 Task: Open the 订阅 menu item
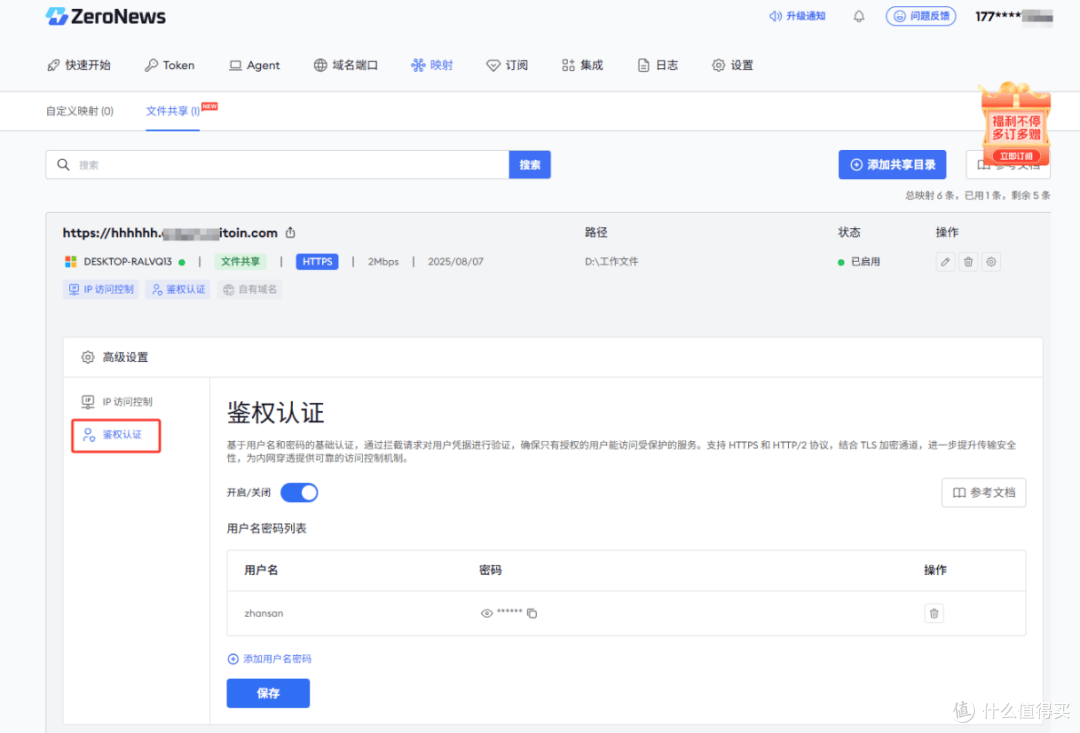click(507, 65)
